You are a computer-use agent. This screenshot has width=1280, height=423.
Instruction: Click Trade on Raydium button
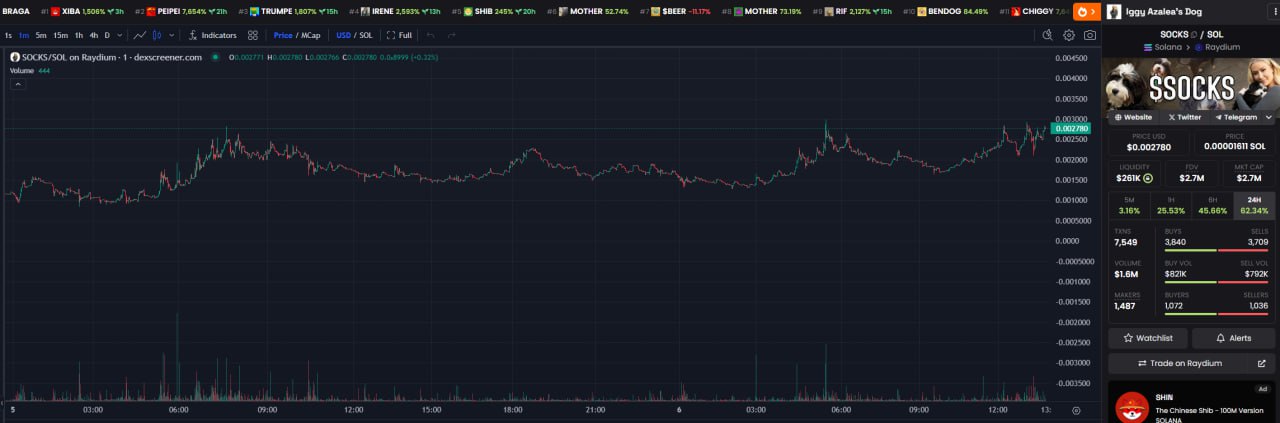1180,363
